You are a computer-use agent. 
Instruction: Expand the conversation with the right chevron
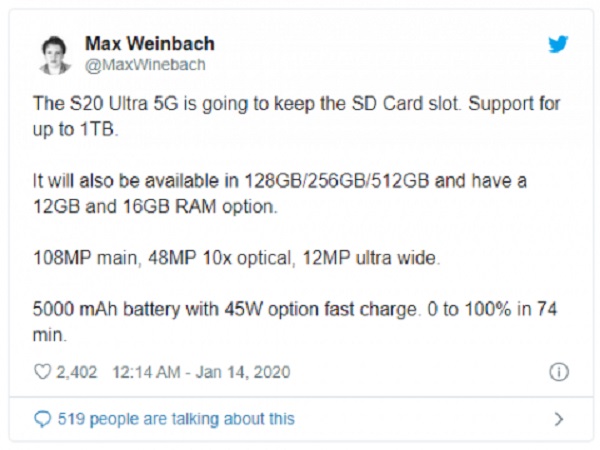(558, 419)
